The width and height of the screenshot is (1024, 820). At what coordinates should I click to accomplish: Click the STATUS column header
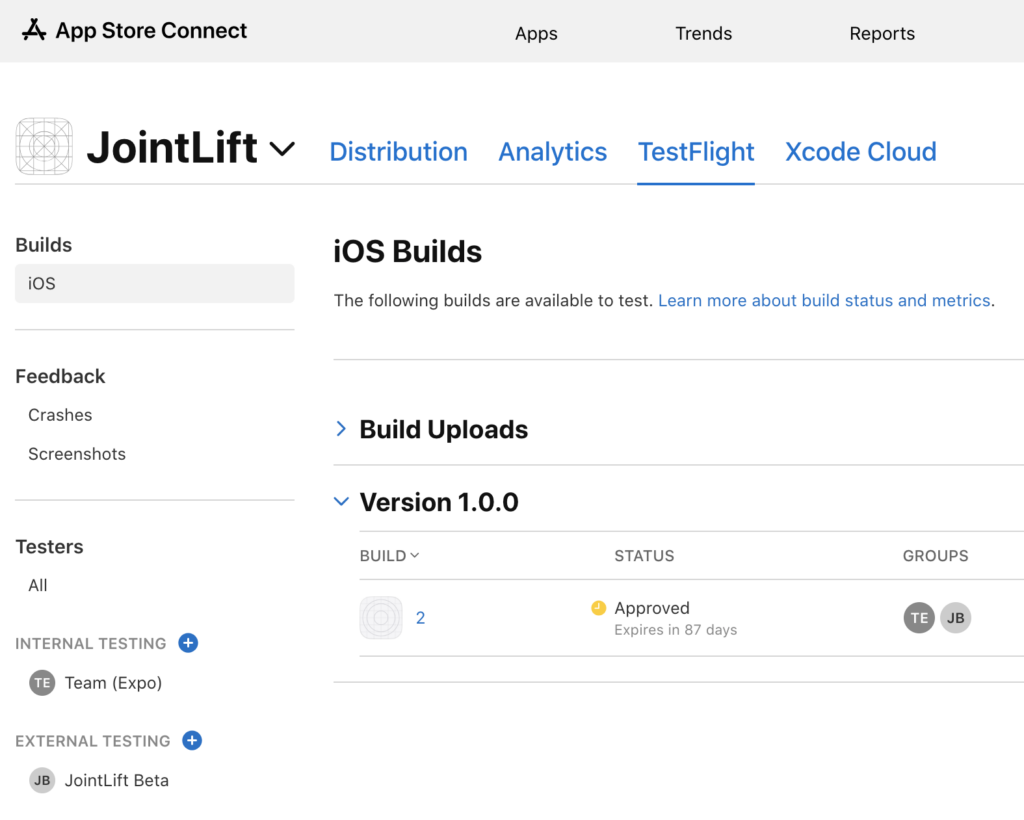point(644,556)
